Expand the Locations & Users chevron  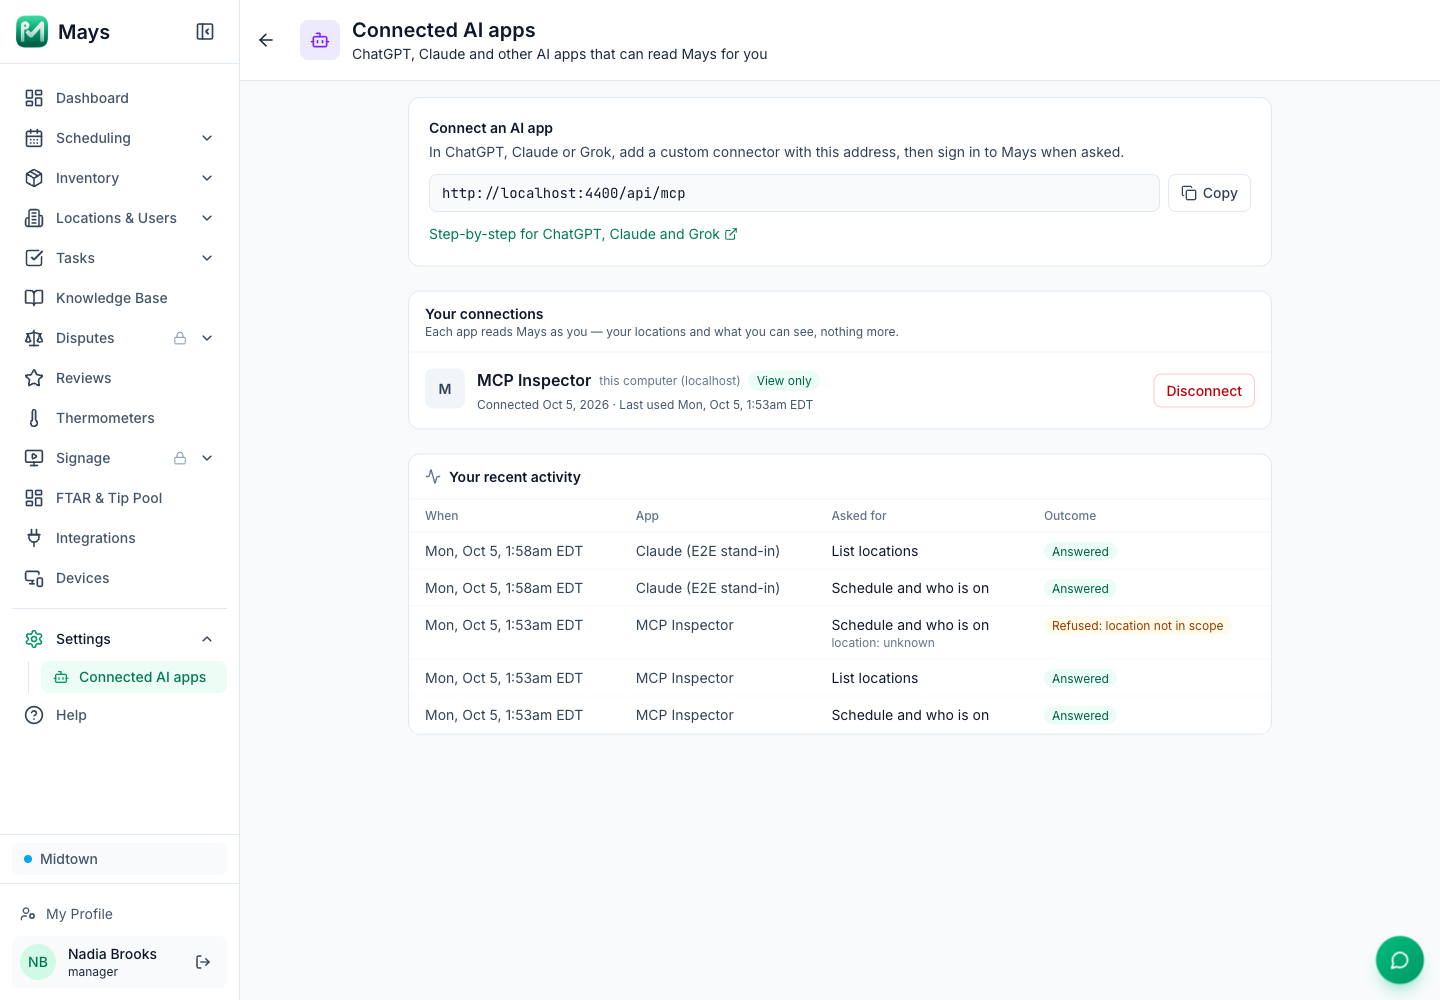207,218
